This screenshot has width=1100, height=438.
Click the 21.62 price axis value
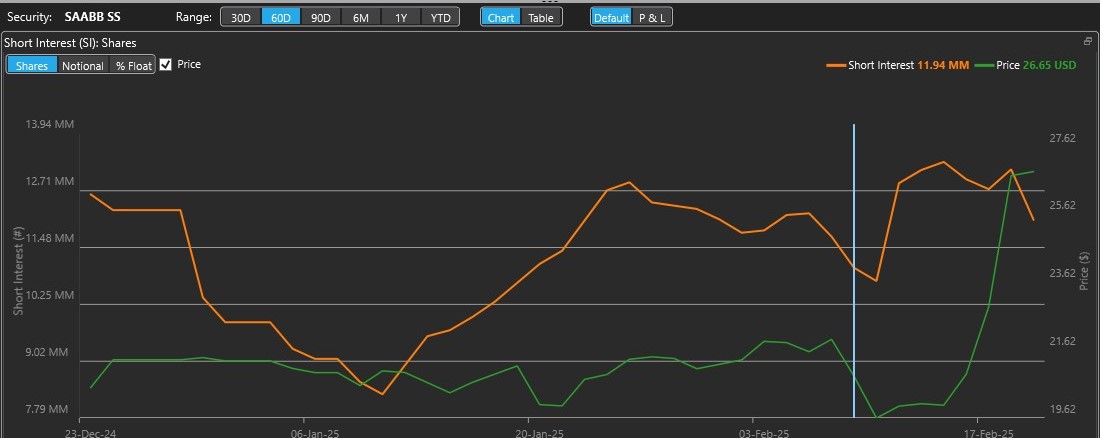tap(1062, 340)
